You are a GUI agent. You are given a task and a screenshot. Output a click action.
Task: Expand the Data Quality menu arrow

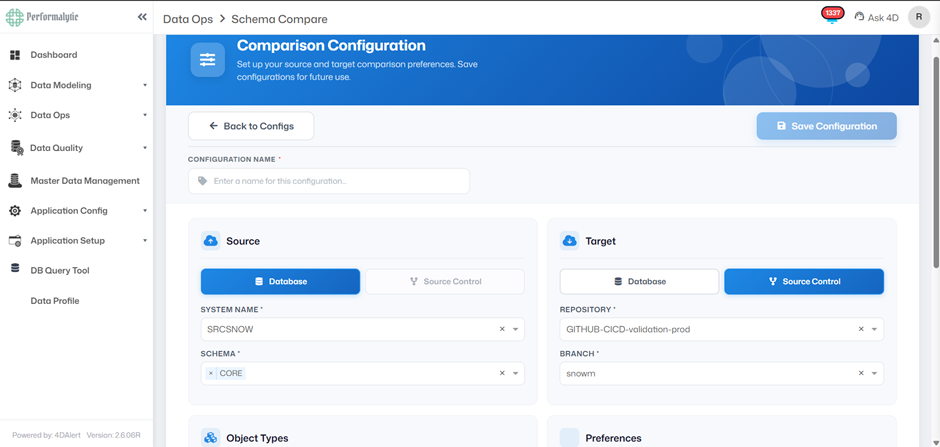(144, 148)
